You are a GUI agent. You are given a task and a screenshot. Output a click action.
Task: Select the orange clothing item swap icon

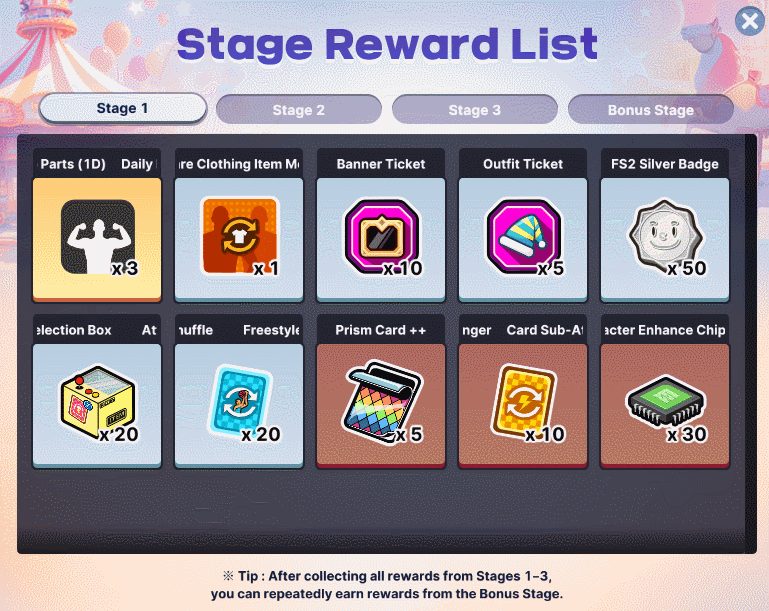239,235
